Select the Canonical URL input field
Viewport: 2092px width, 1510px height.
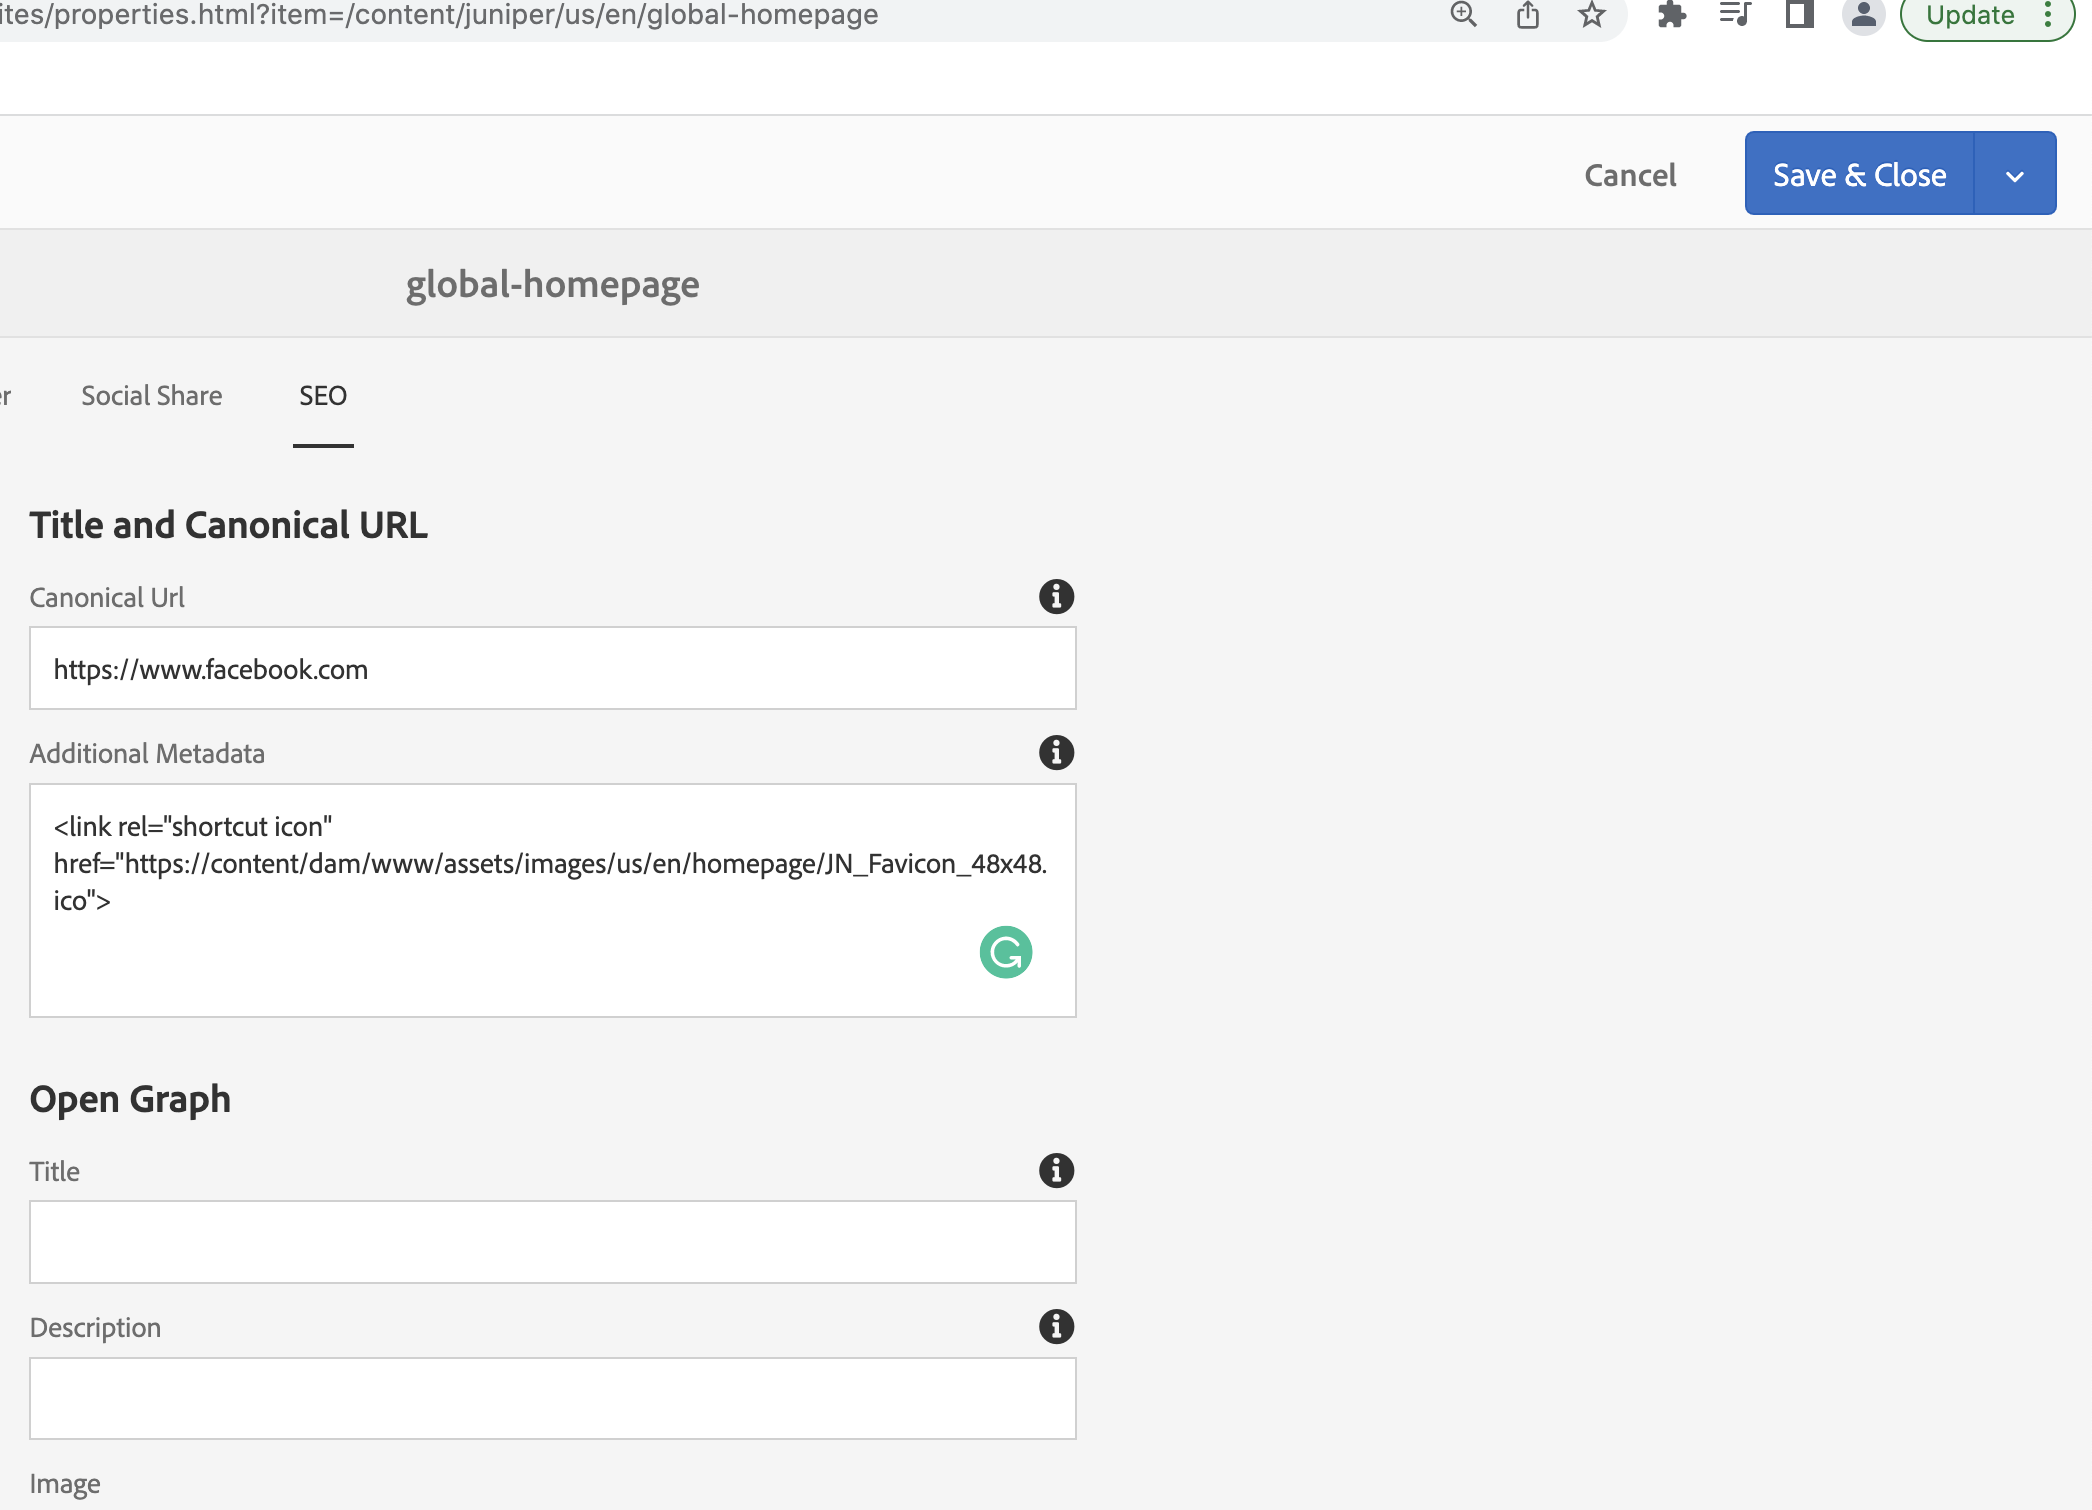click(x=552, y=667)
